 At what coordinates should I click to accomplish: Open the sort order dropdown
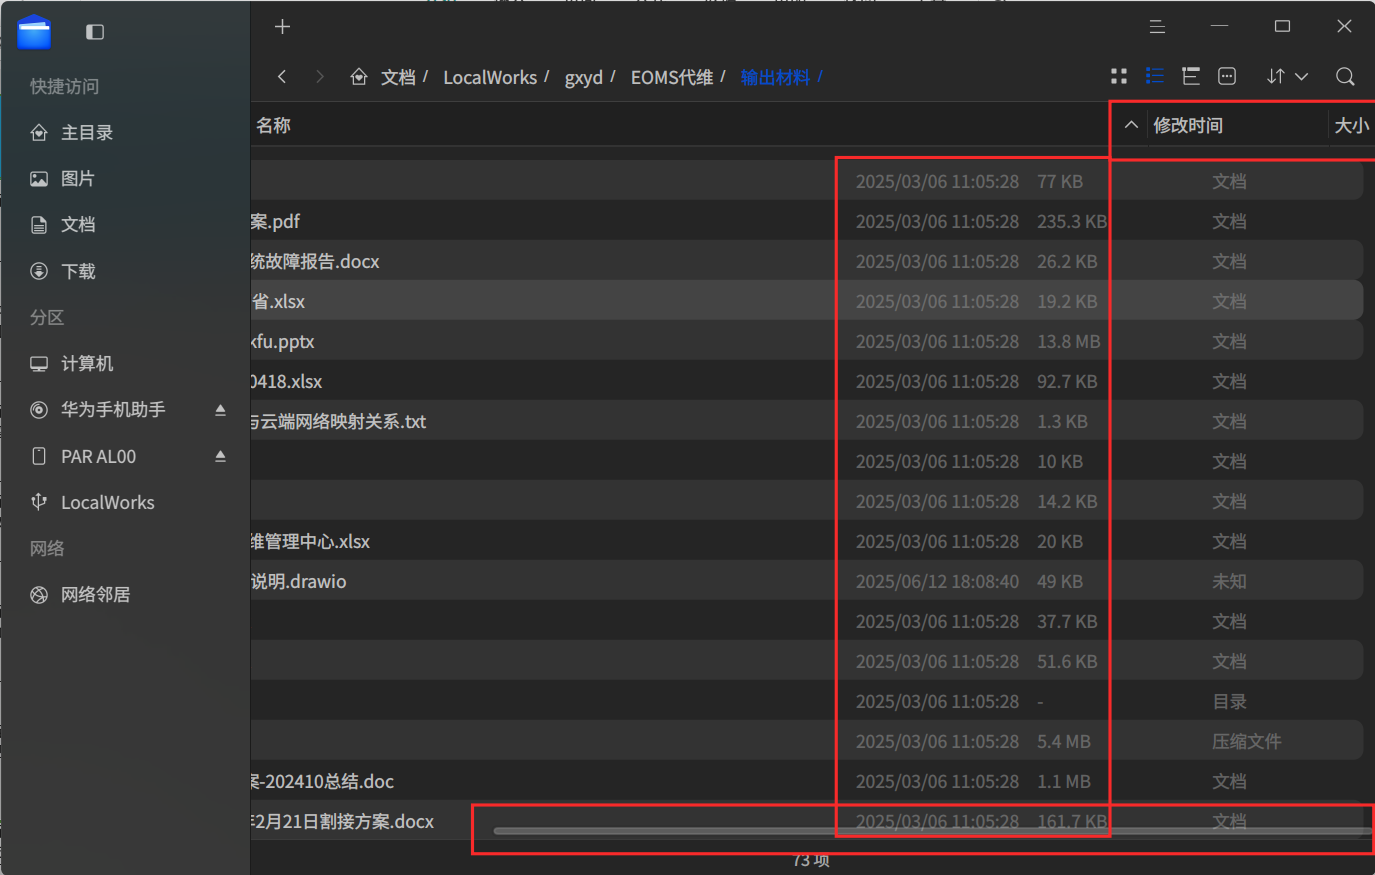pos(1287,77)
